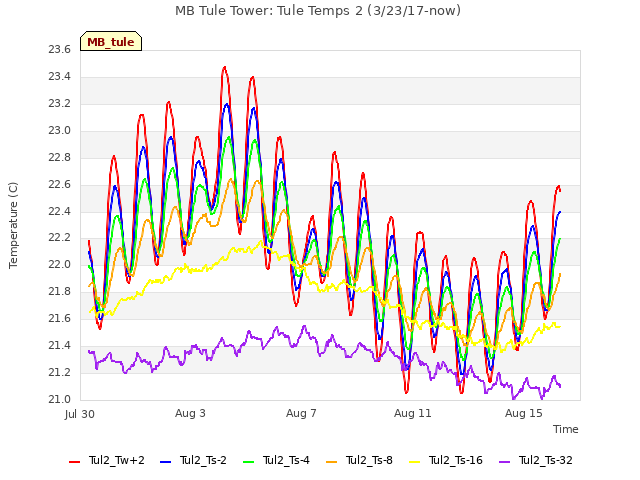The width and height of the screenshot is (640, 480).
Task: Click the 21.6 y-axis tick label
Action: (x=60, y=318)
